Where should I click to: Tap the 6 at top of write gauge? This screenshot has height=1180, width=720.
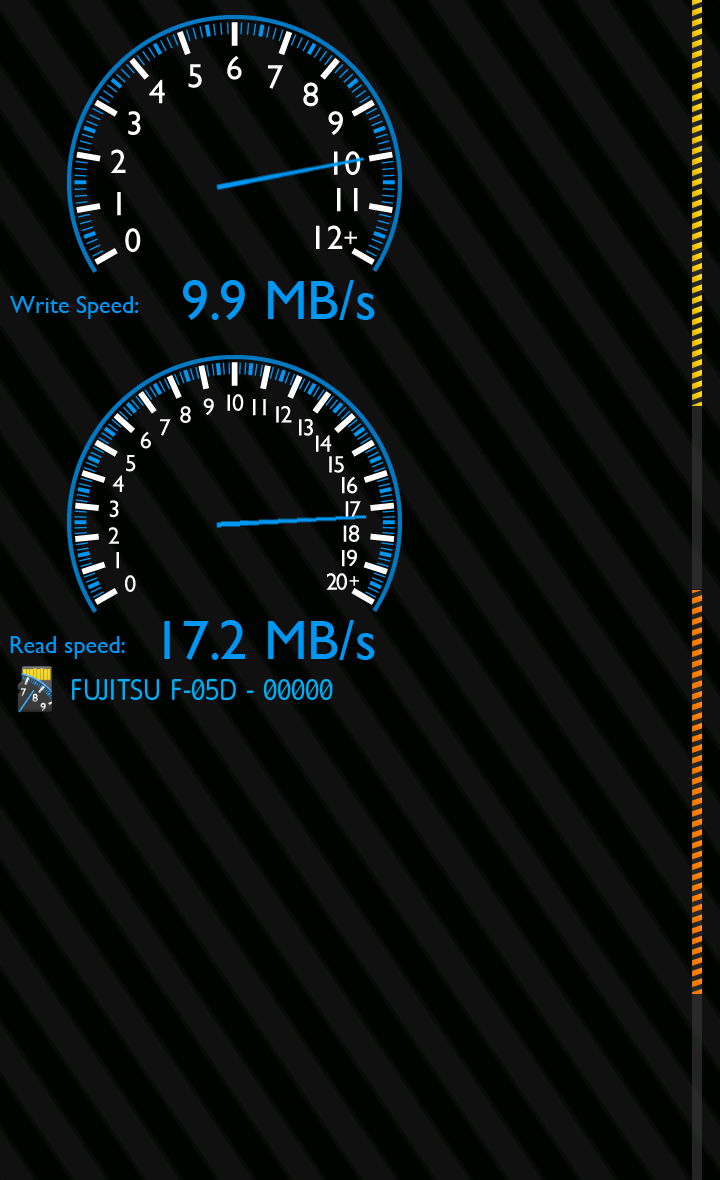234,69
